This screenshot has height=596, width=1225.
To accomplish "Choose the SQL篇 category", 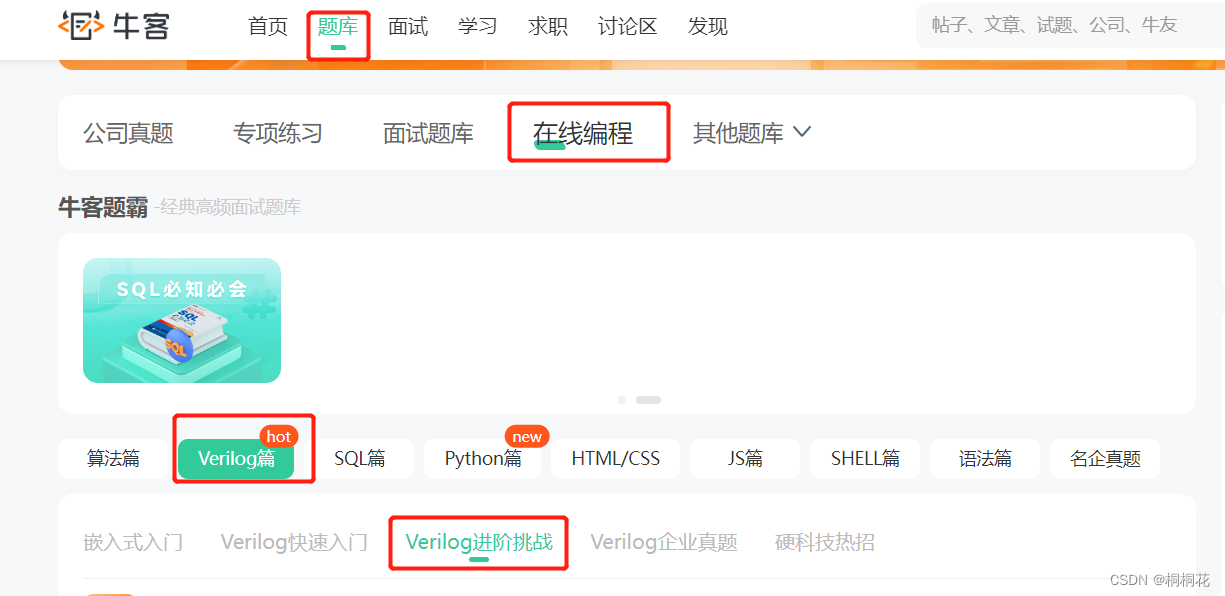I will tap(360, 459).
